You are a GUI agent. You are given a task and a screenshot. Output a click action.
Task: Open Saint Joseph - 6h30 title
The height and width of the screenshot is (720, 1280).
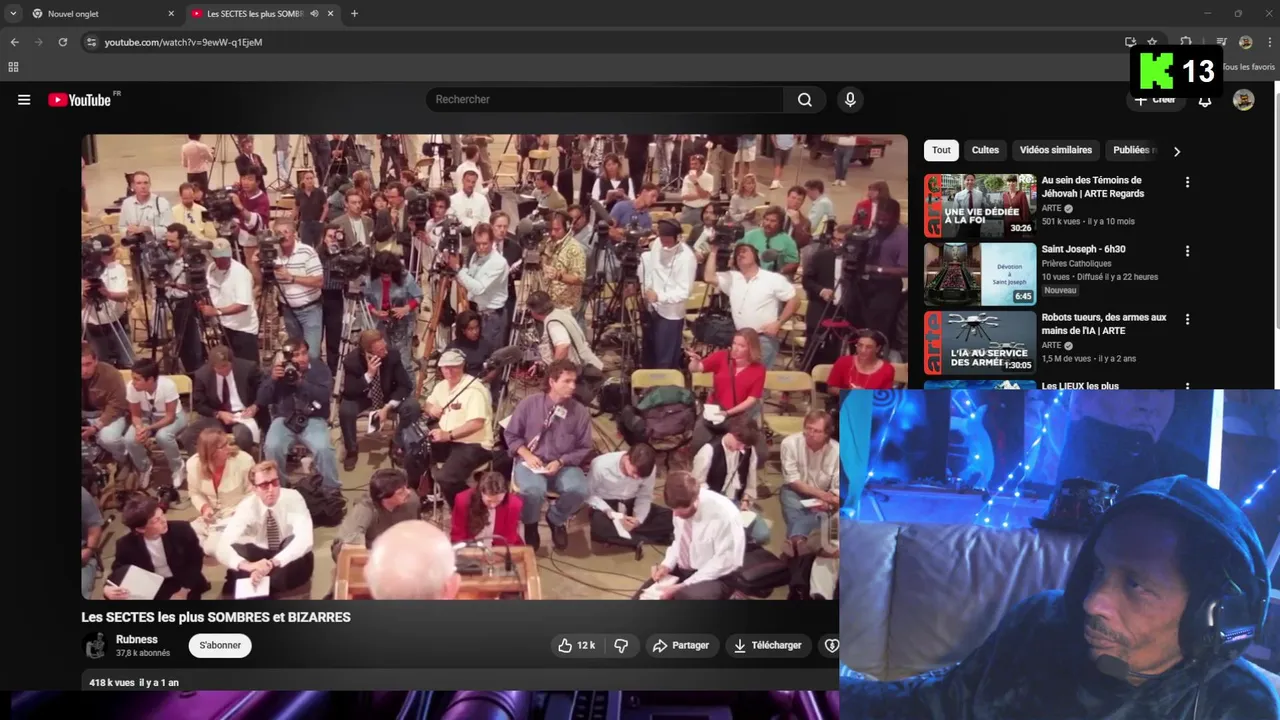(x=1083, y=249)
